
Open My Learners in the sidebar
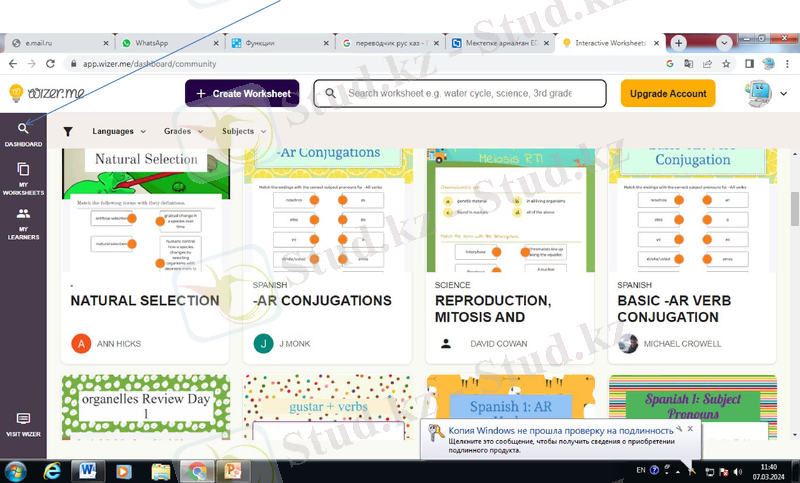(23, 223)
